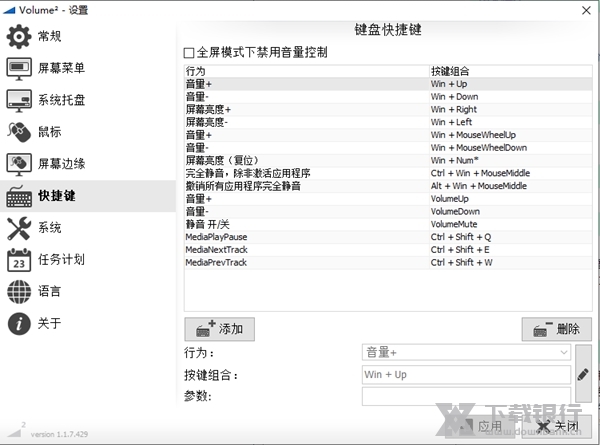The image size is (600, 445).
Task: Select the 屏幕菜单 monitor icon
Action: click(19, 68)
